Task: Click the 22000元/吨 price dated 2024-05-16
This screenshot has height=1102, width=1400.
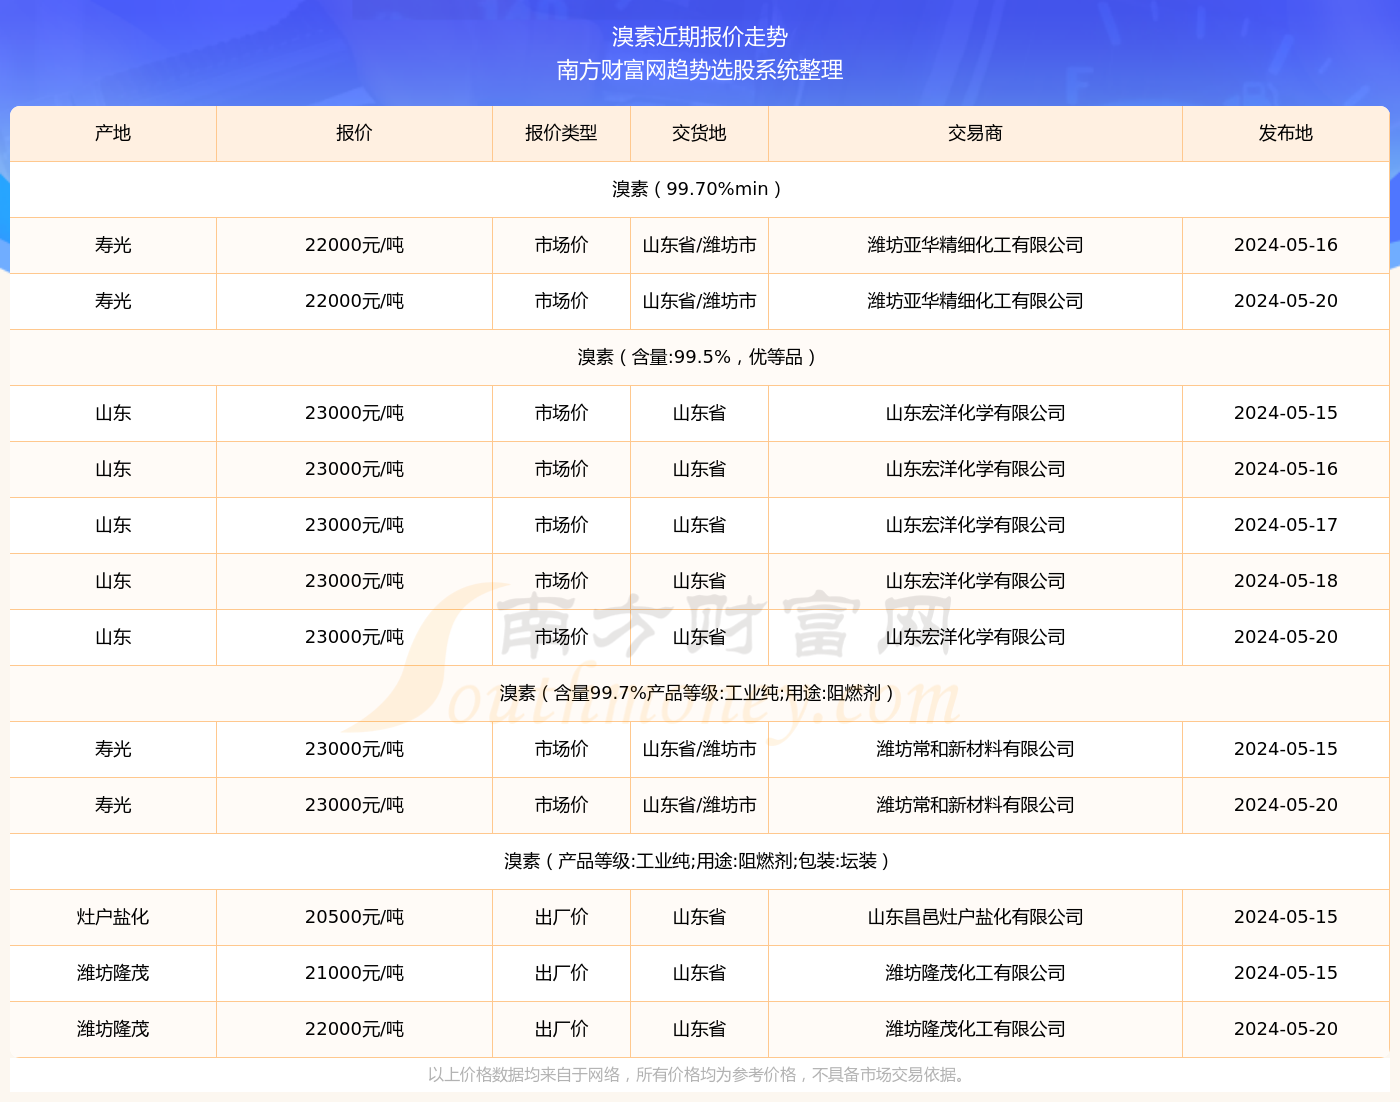Action: pos(354,245)
